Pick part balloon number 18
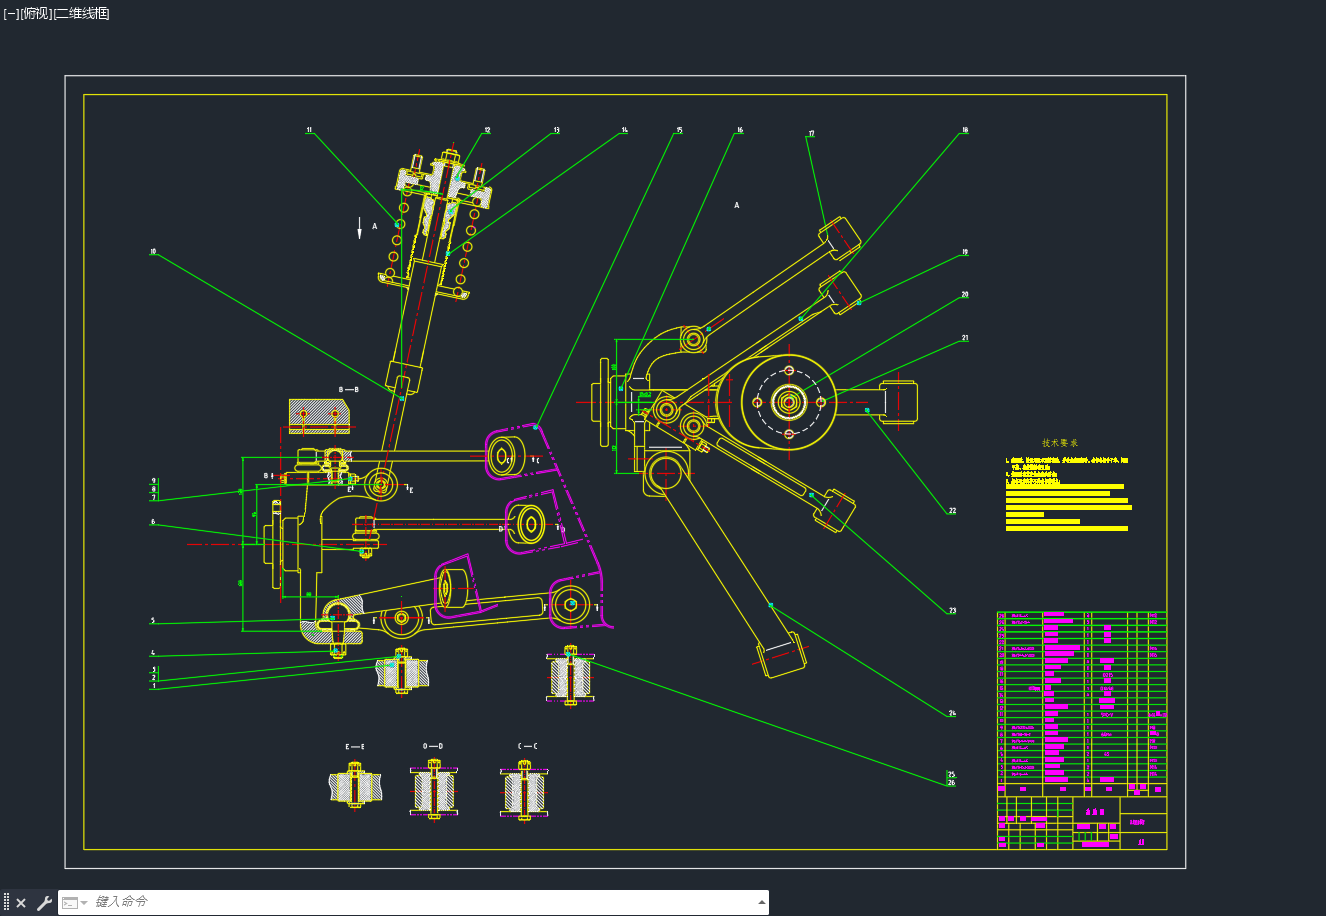The image size is (1326, 916). (965, 130)
